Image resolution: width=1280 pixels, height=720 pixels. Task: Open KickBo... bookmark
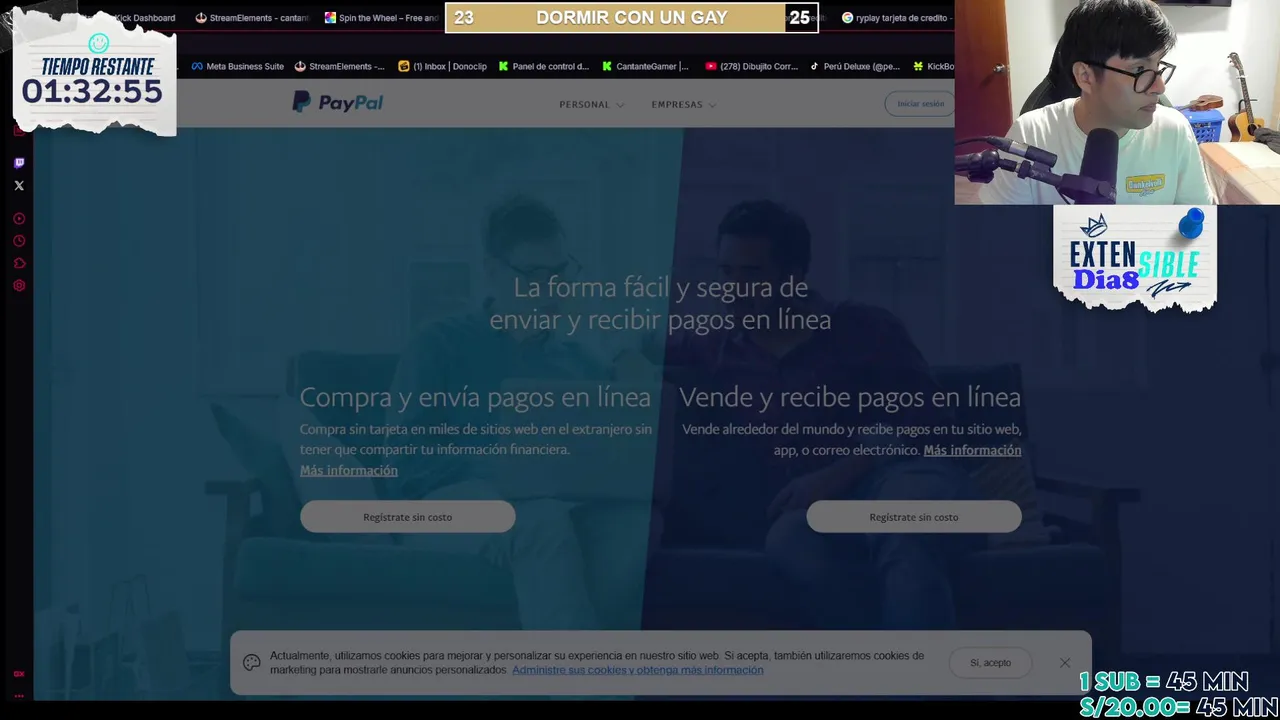tap(934, 66)
